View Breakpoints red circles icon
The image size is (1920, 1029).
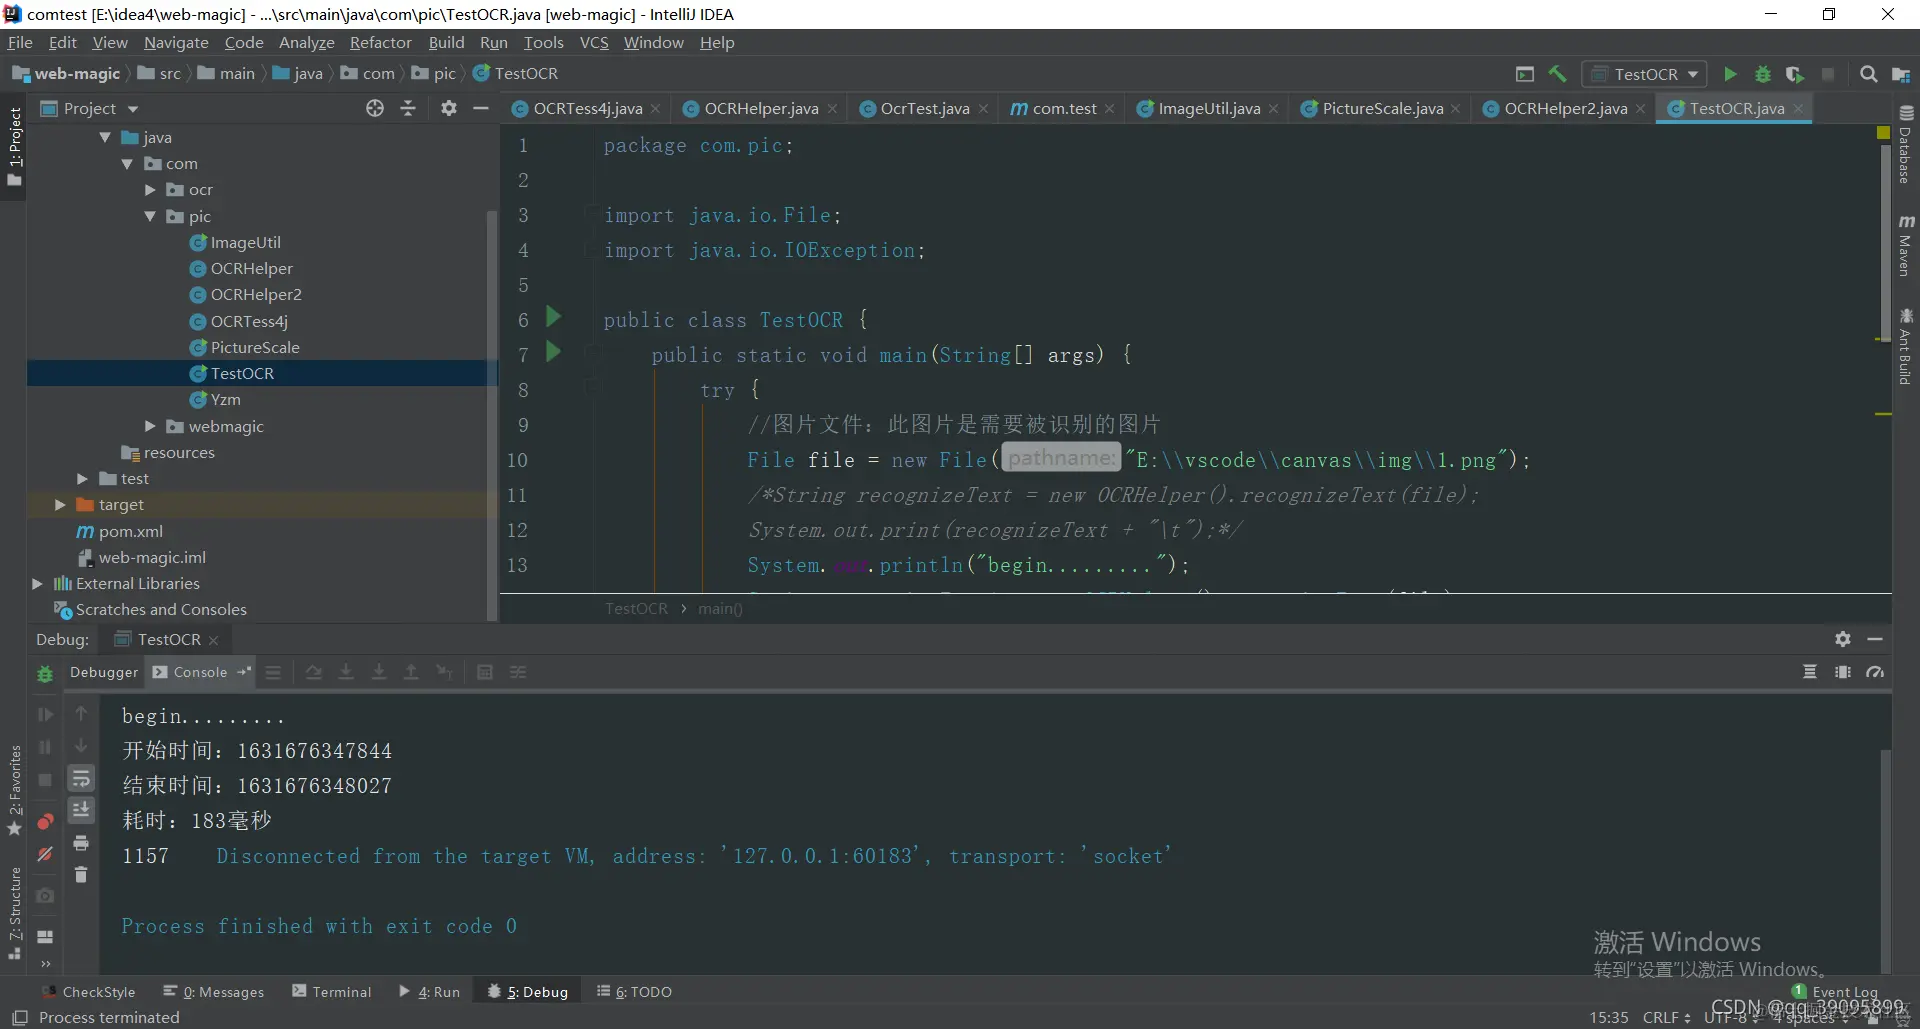[45, 822]
